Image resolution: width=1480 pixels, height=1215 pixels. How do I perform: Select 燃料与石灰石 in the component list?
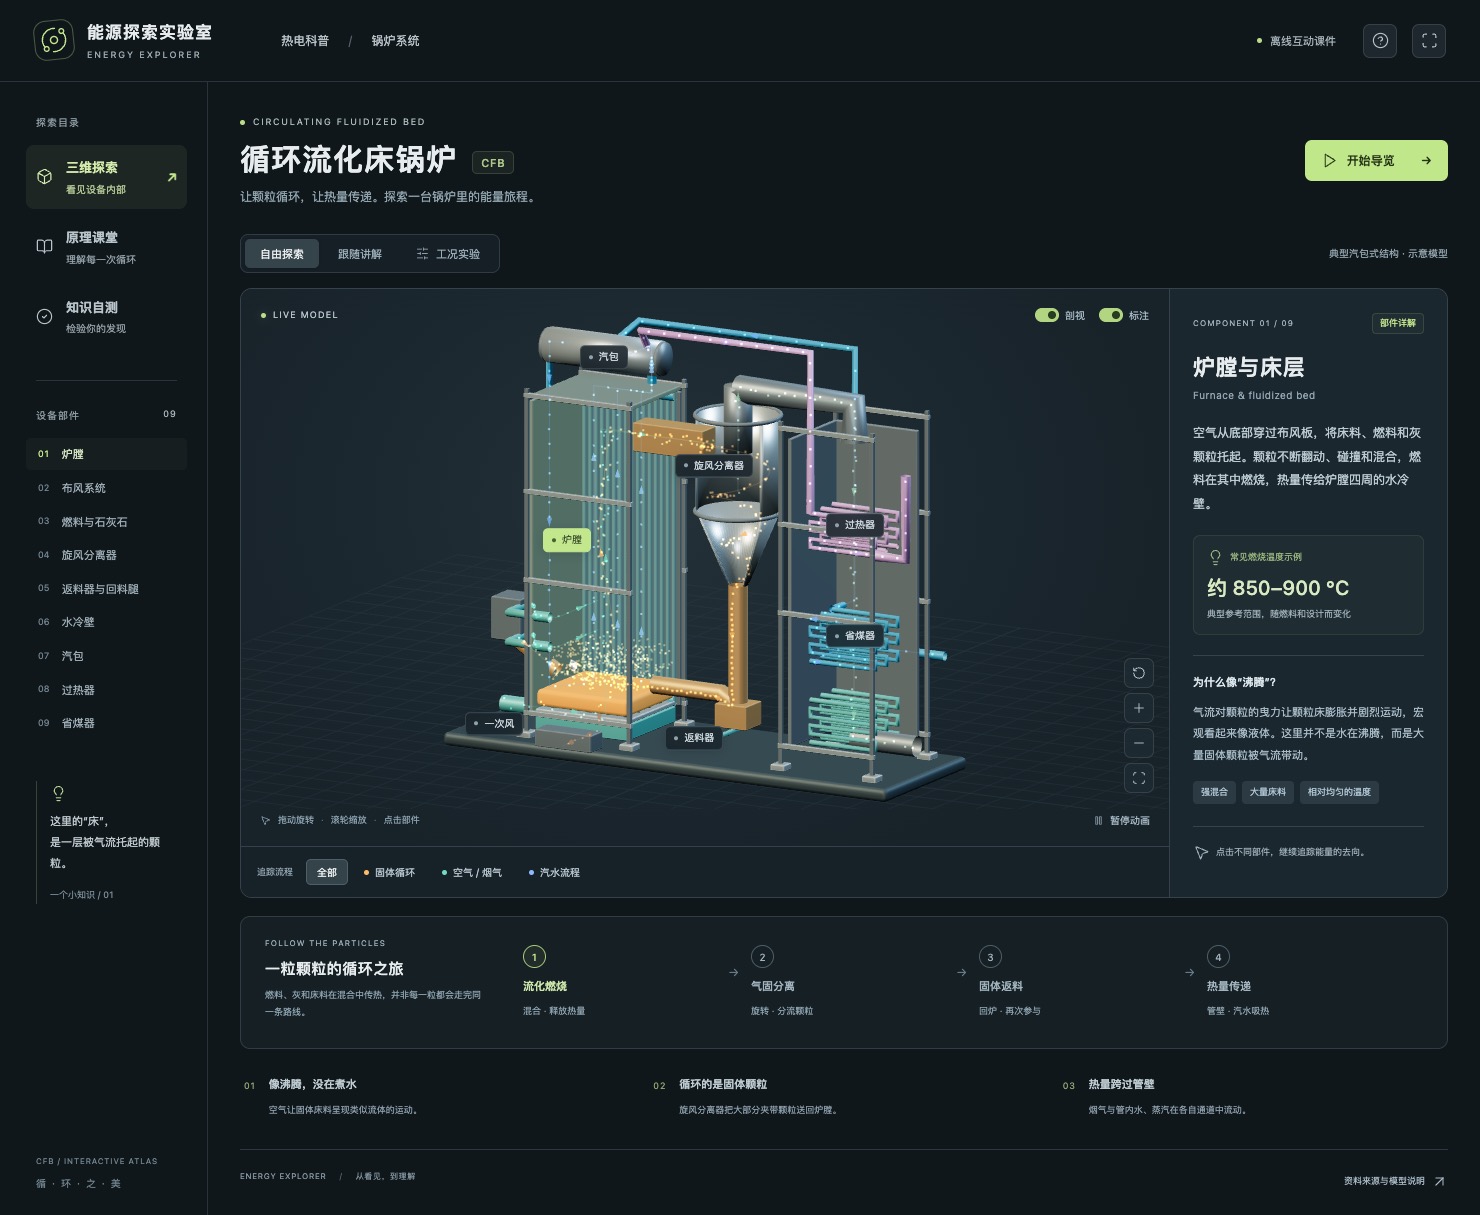106,522
